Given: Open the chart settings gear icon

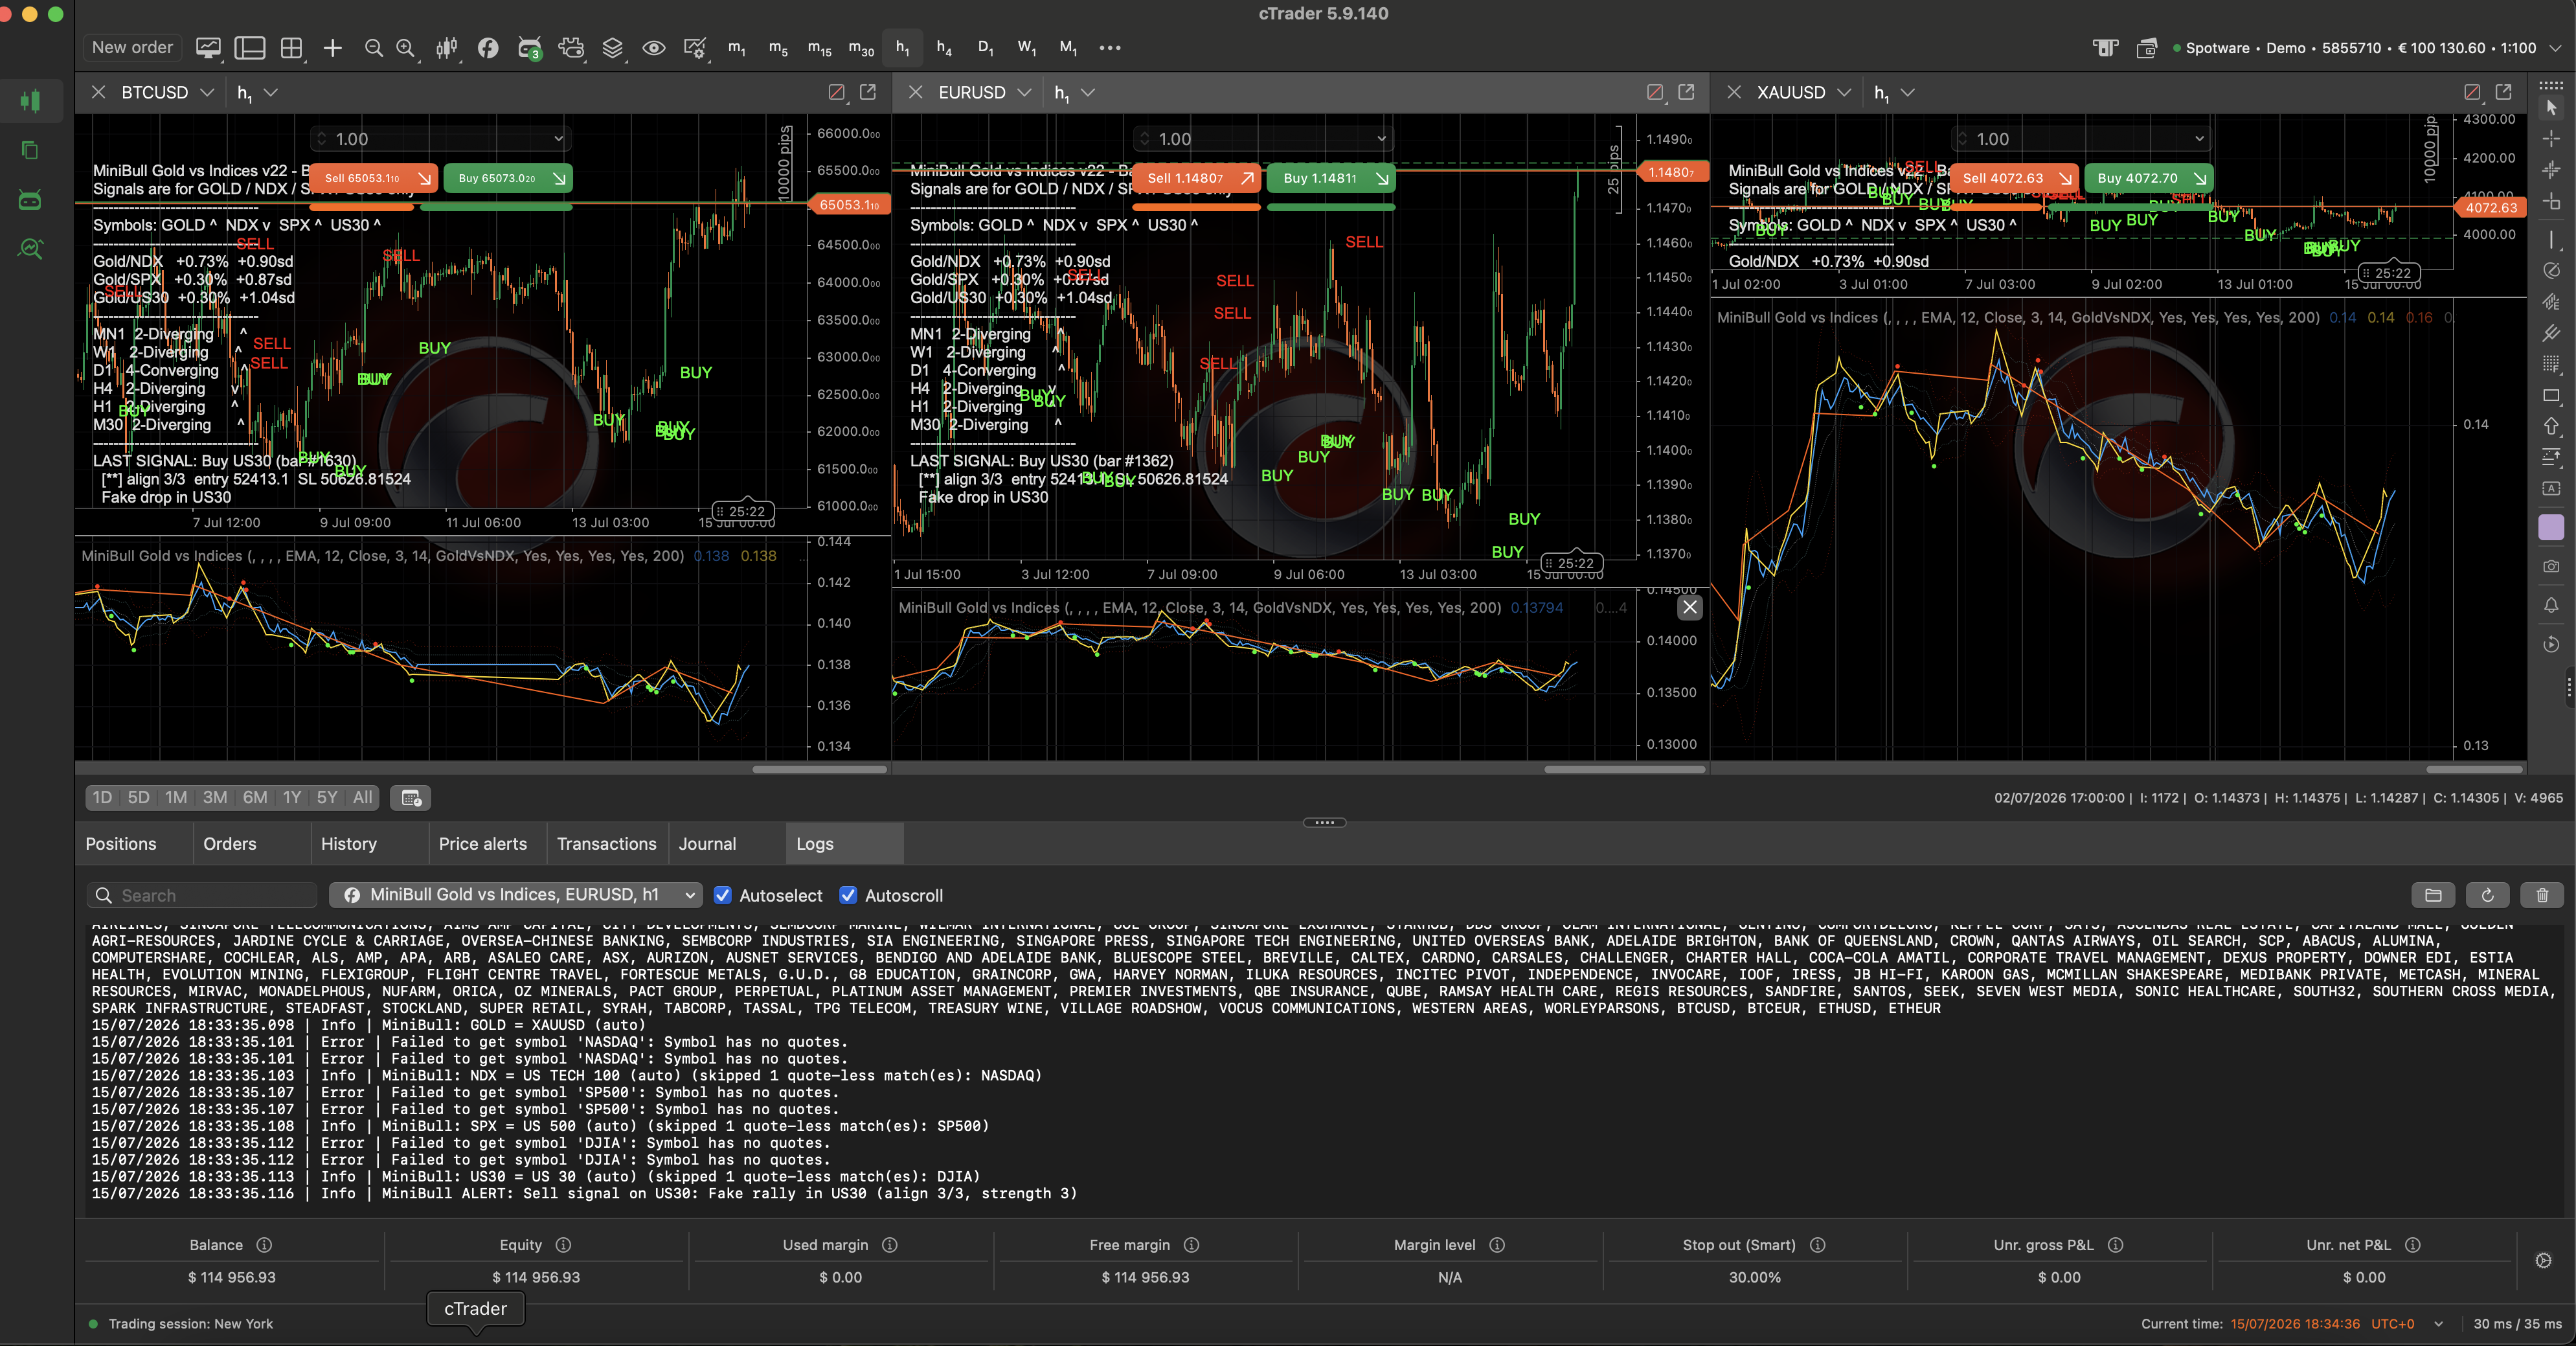Looking at the screenshot, I should [695, 48].
